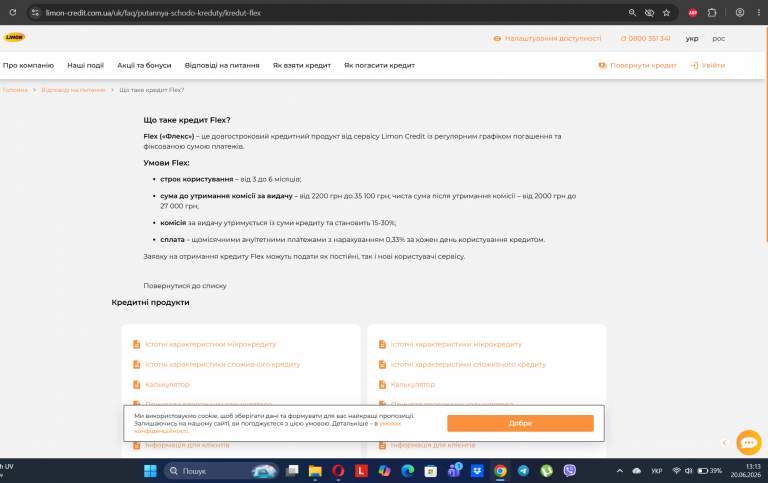Open network and Wi-Fi tray icon
Viewport: 768px width, 483px height.
pos(676,471)
